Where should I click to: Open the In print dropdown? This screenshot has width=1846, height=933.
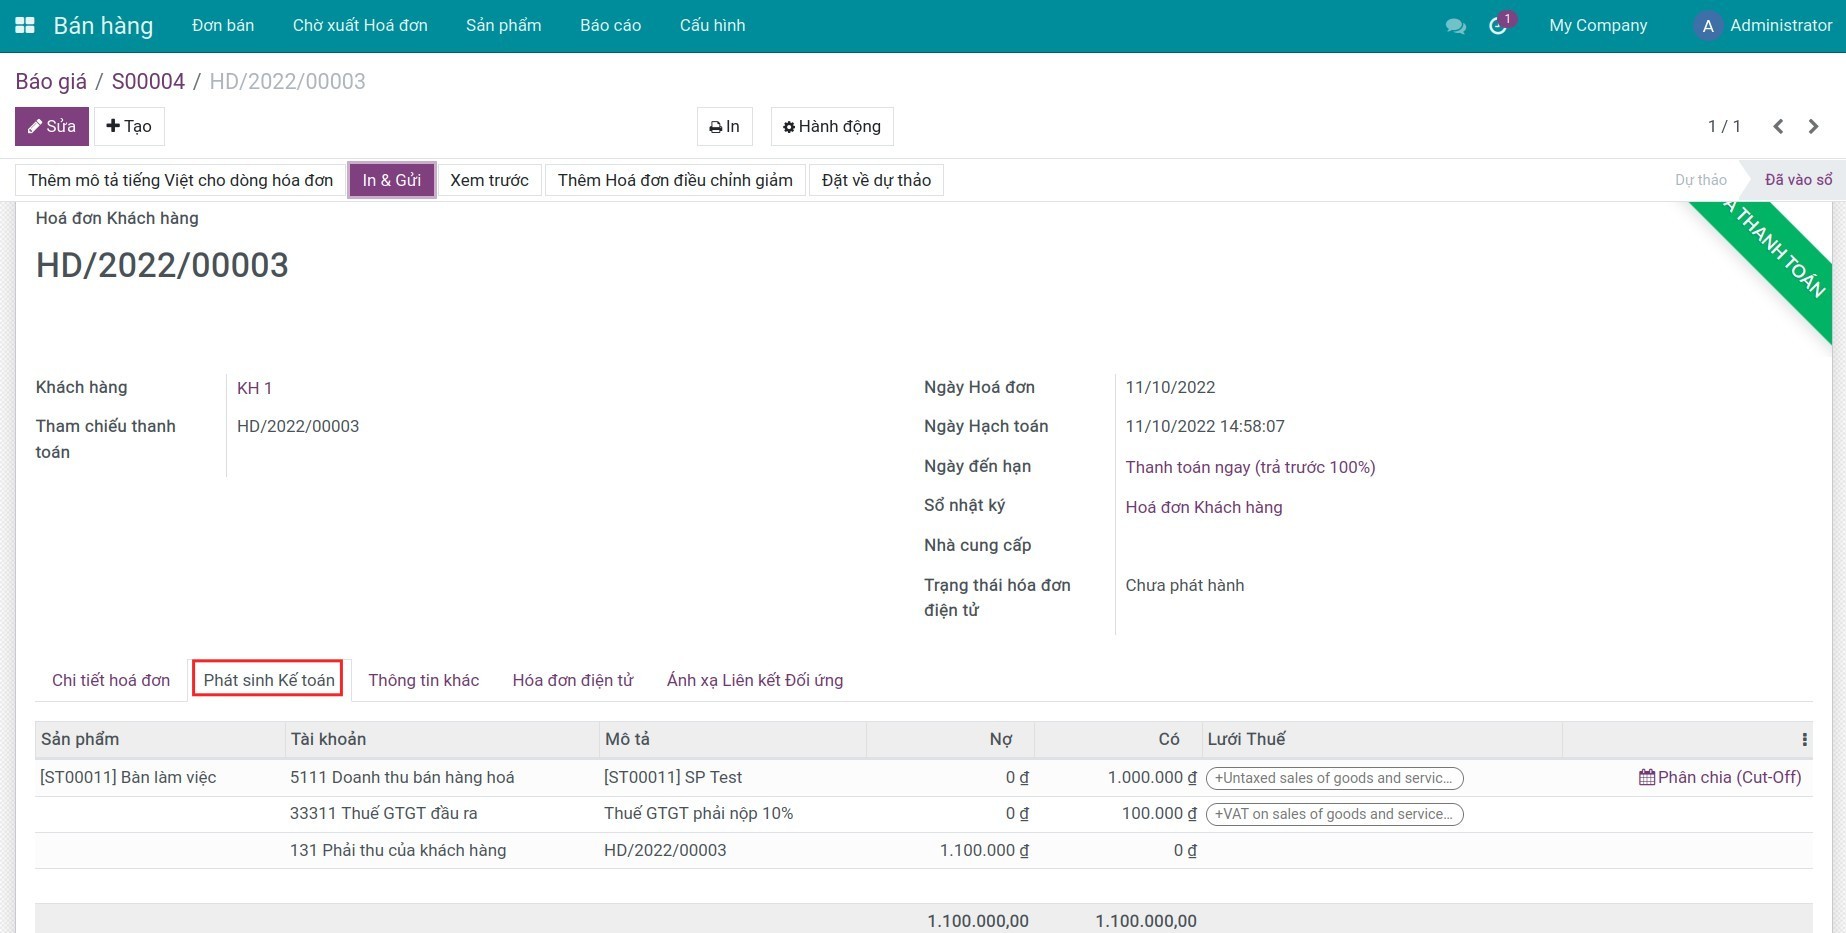click(724, 126)
